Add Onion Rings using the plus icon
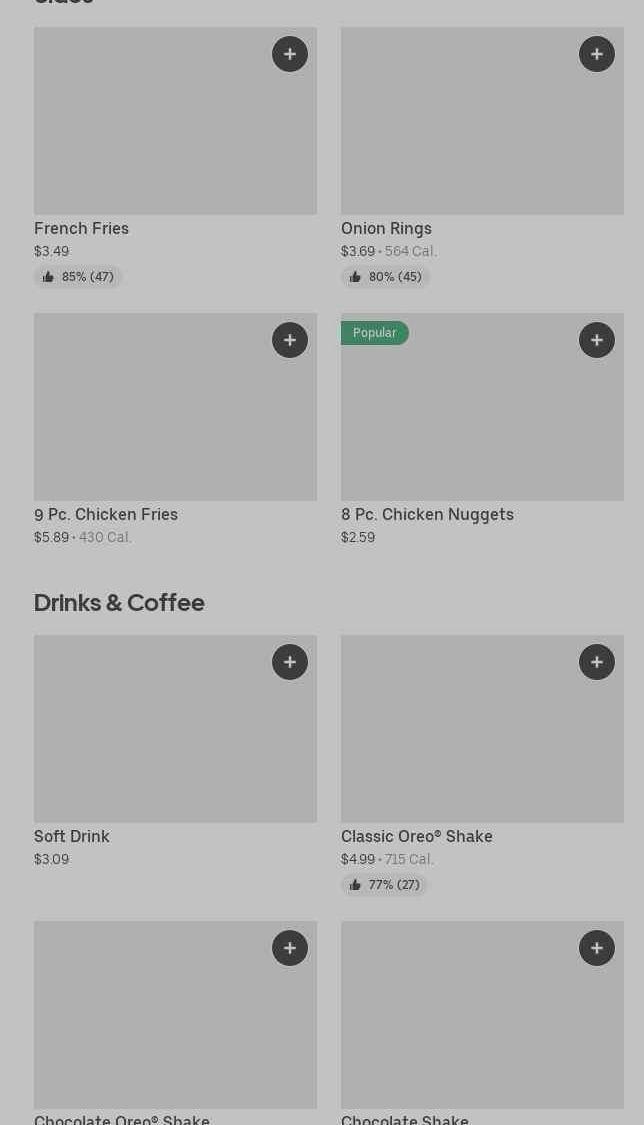Viewport: 644px width, 1125px height. (x=597, y=54)
